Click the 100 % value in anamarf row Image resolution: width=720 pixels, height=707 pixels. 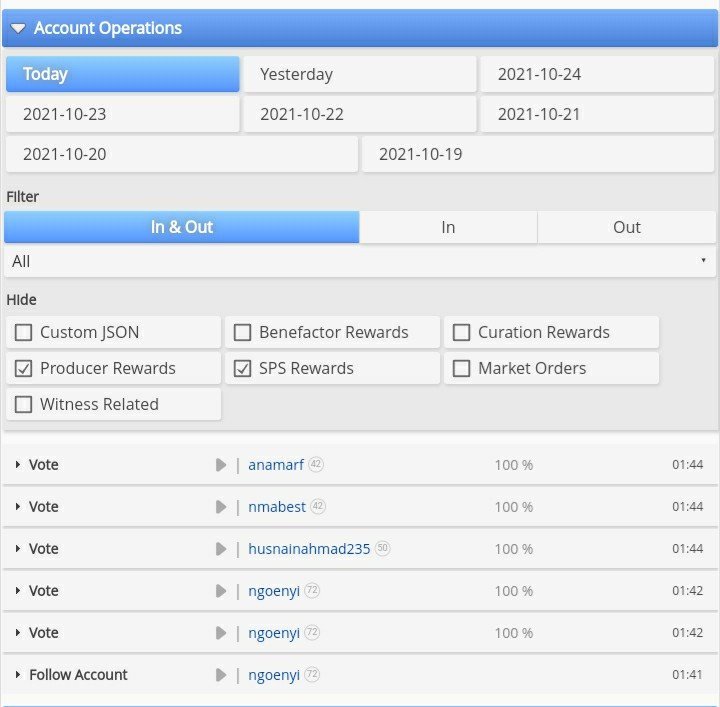coord(514,465)
